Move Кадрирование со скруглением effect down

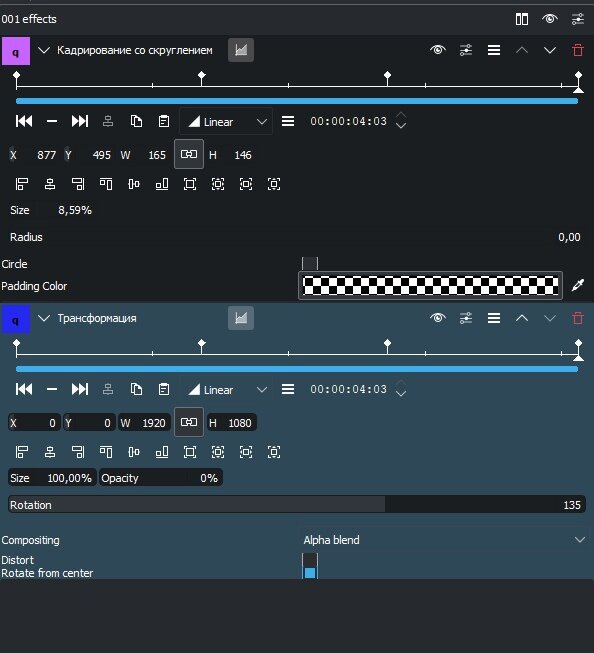[550, 50]
